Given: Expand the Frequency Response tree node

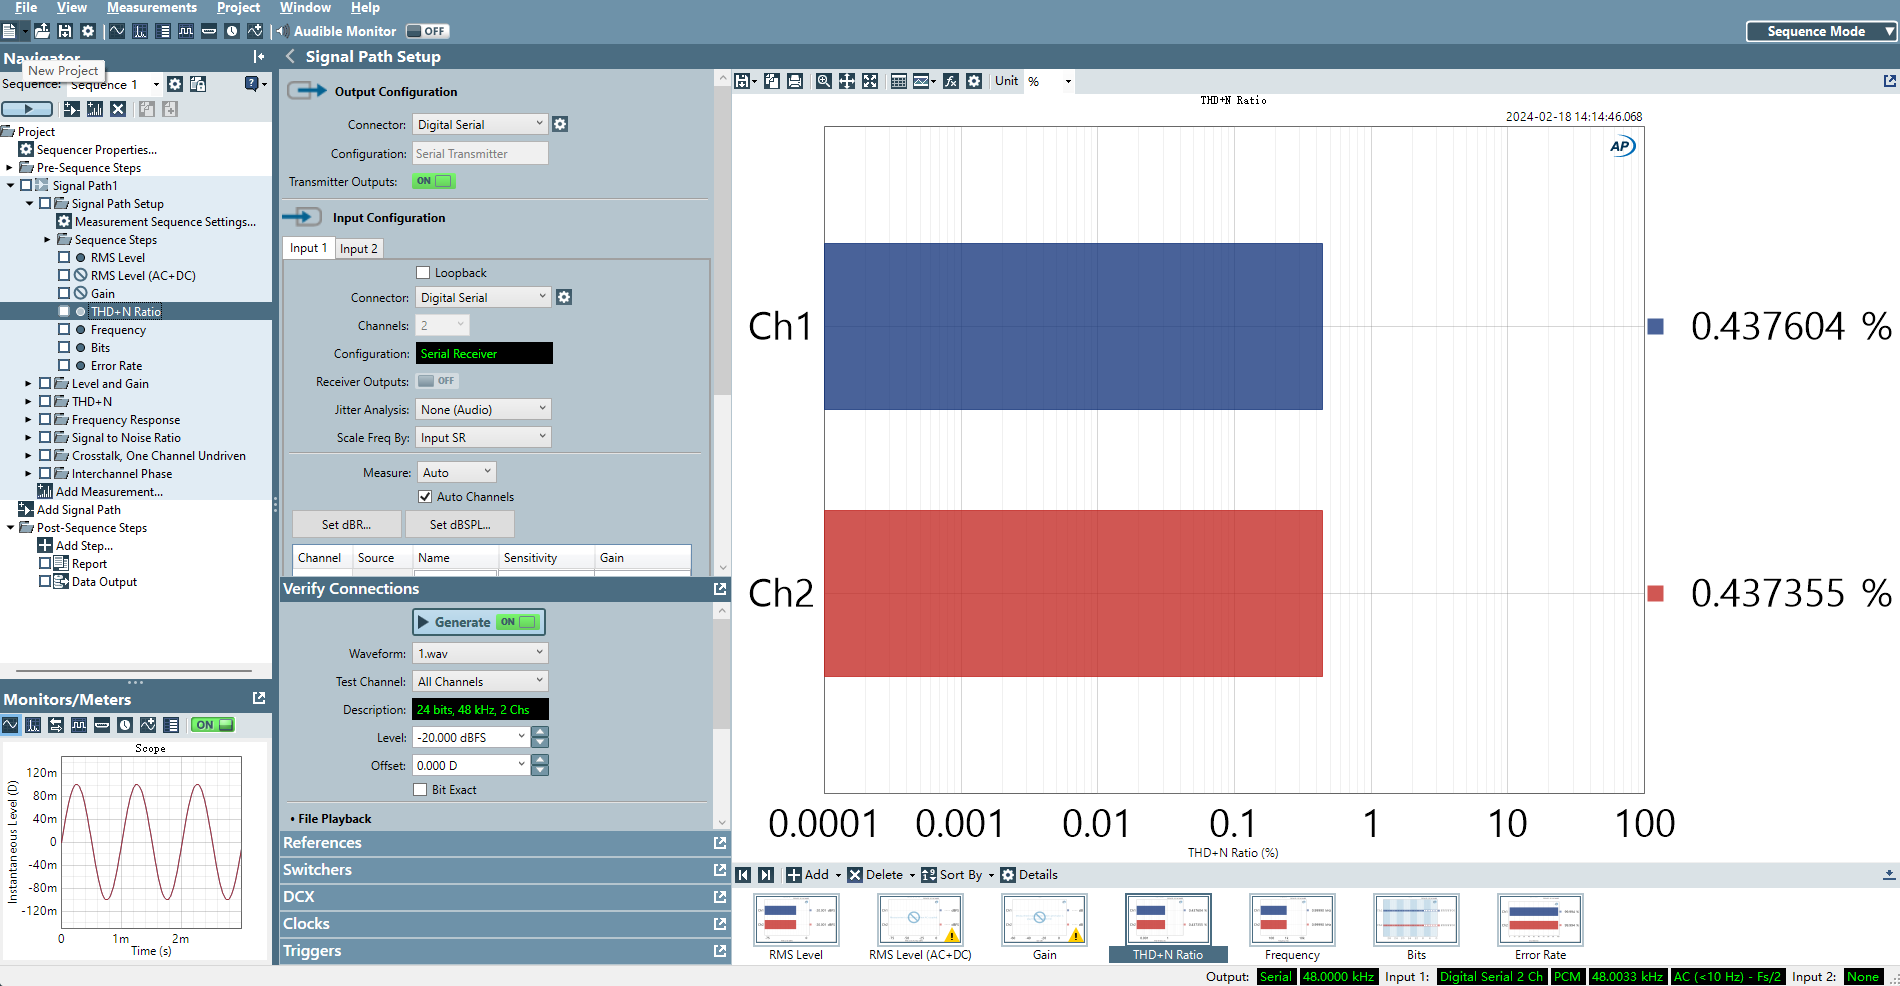Looking at the screenshot, I should pyautogui.click(x=28, y=420).
